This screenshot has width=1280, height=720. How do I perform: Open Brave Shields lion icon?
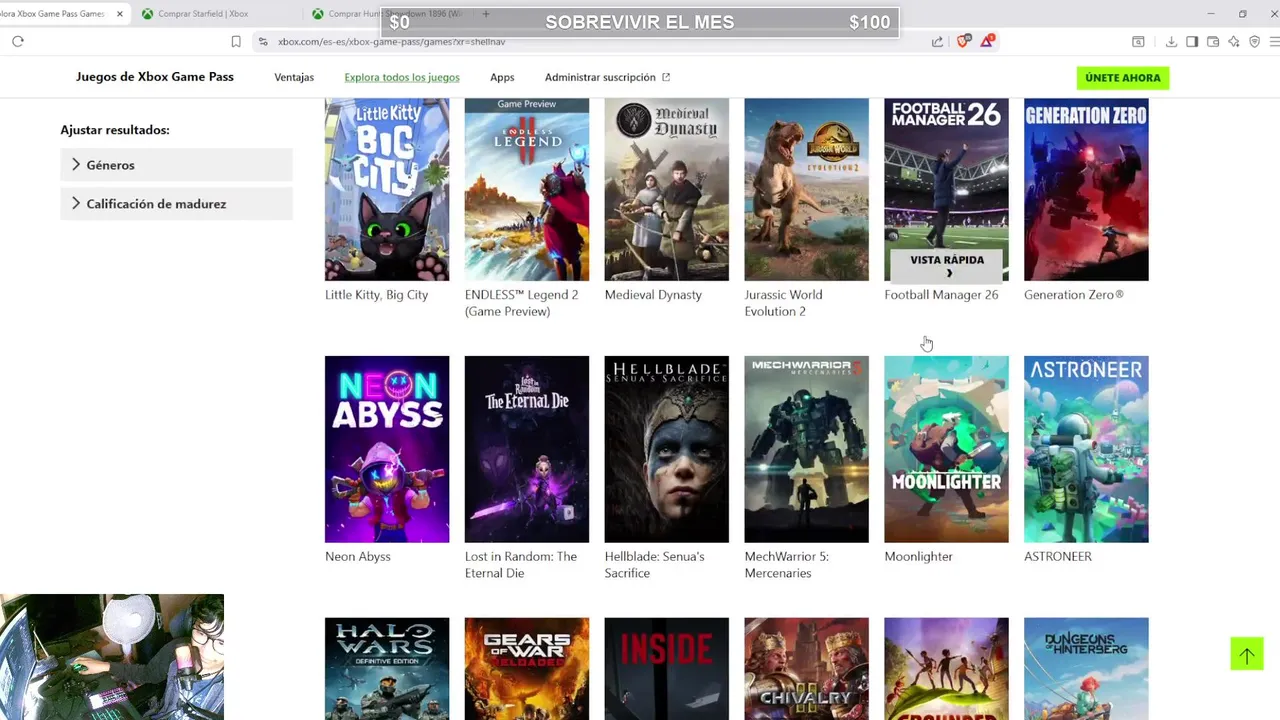(x=964, y=41)
